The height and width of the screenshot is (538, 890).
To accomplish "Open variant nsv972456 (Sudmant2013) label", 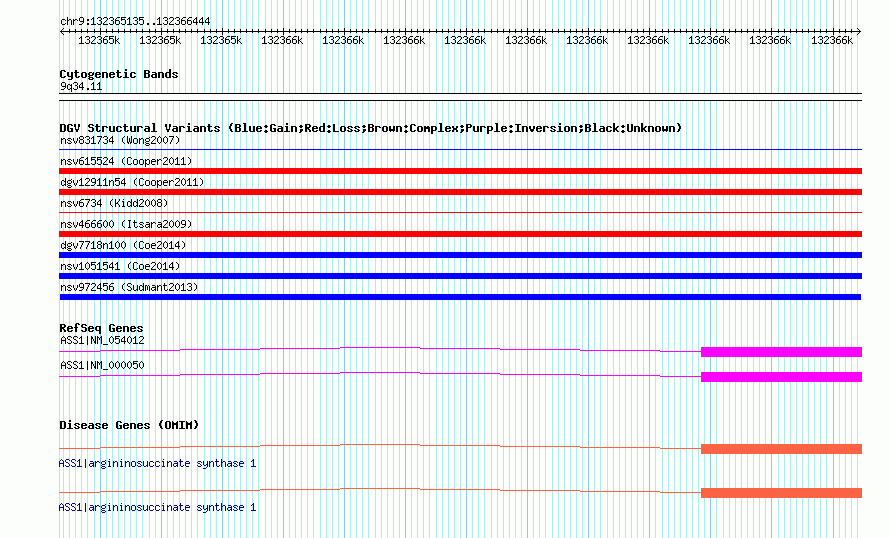I will [129, 287].
